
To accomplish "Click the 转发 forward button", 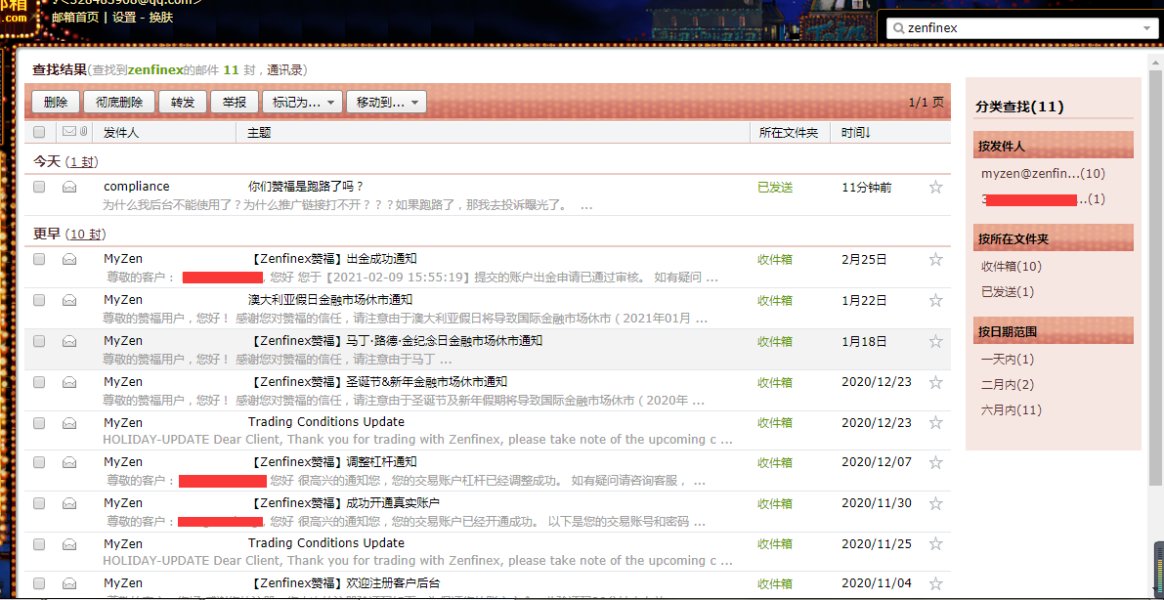I will (183, 102).
